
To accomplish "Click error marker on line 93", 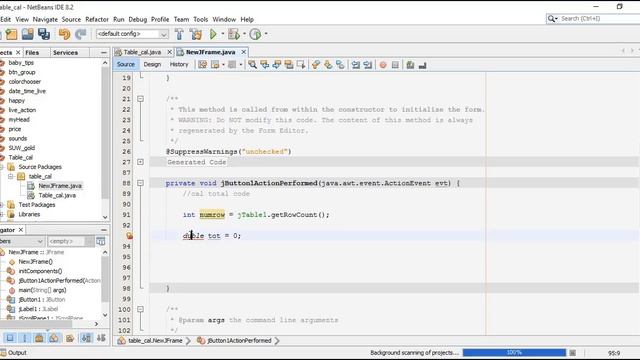I will (129, 236).
